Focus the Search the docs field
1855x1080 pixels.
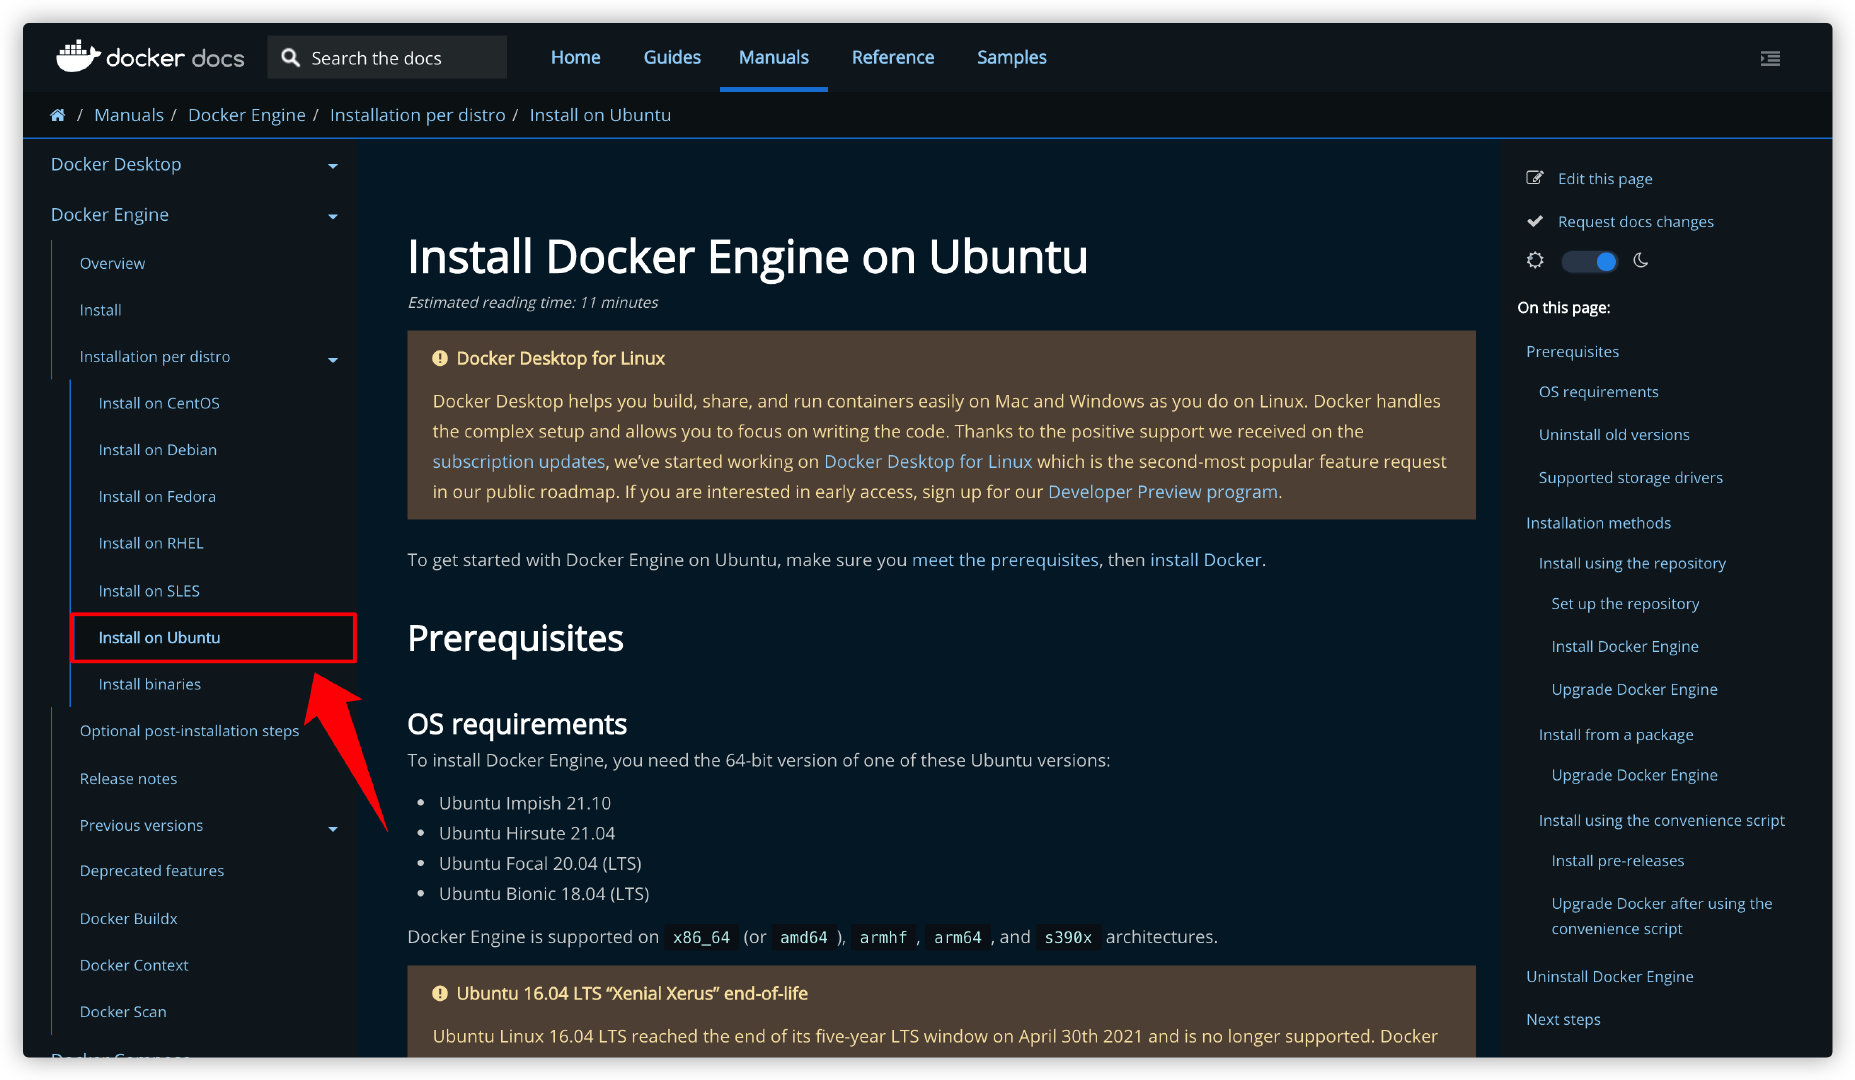pos(387,58)
